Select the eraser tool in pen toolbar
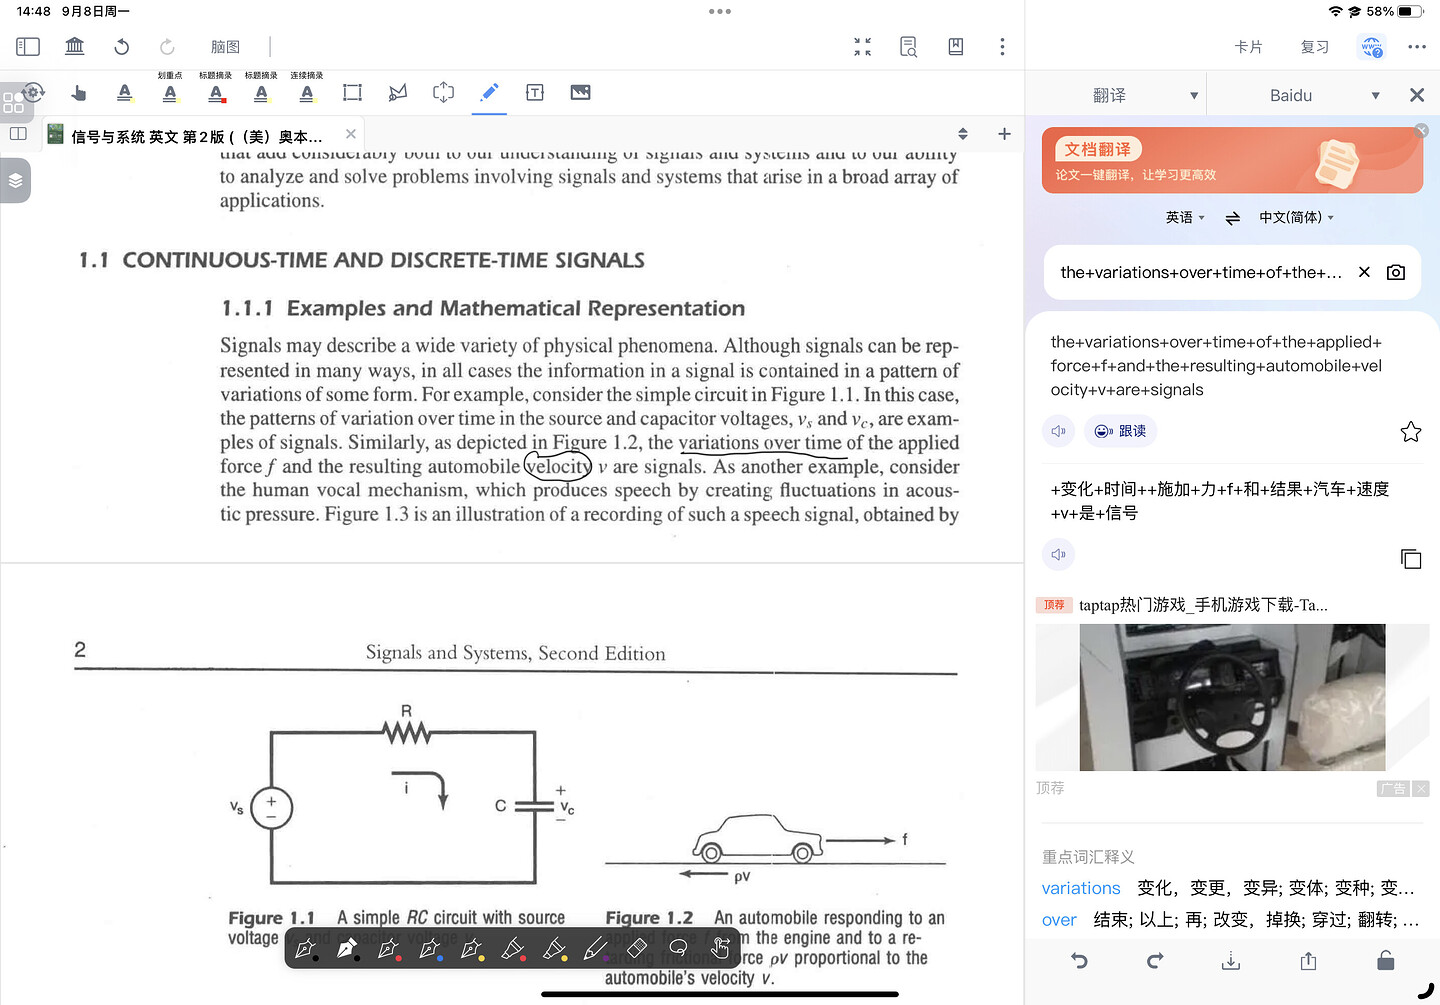 (x=637, y=947)
